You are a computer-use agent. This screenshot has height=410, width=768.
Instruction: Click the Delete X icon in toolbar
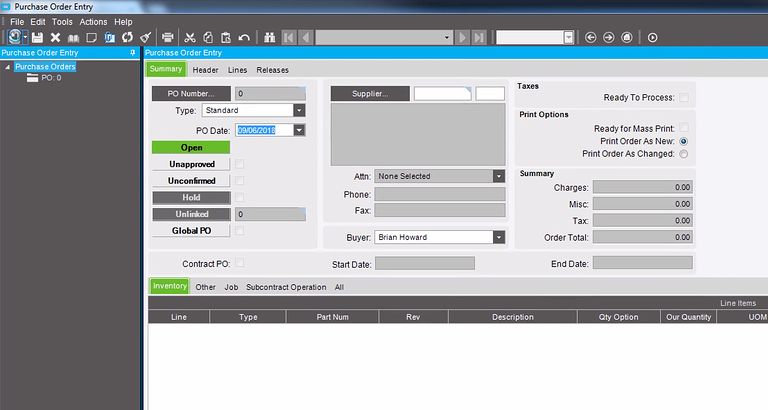click(55, 37)
